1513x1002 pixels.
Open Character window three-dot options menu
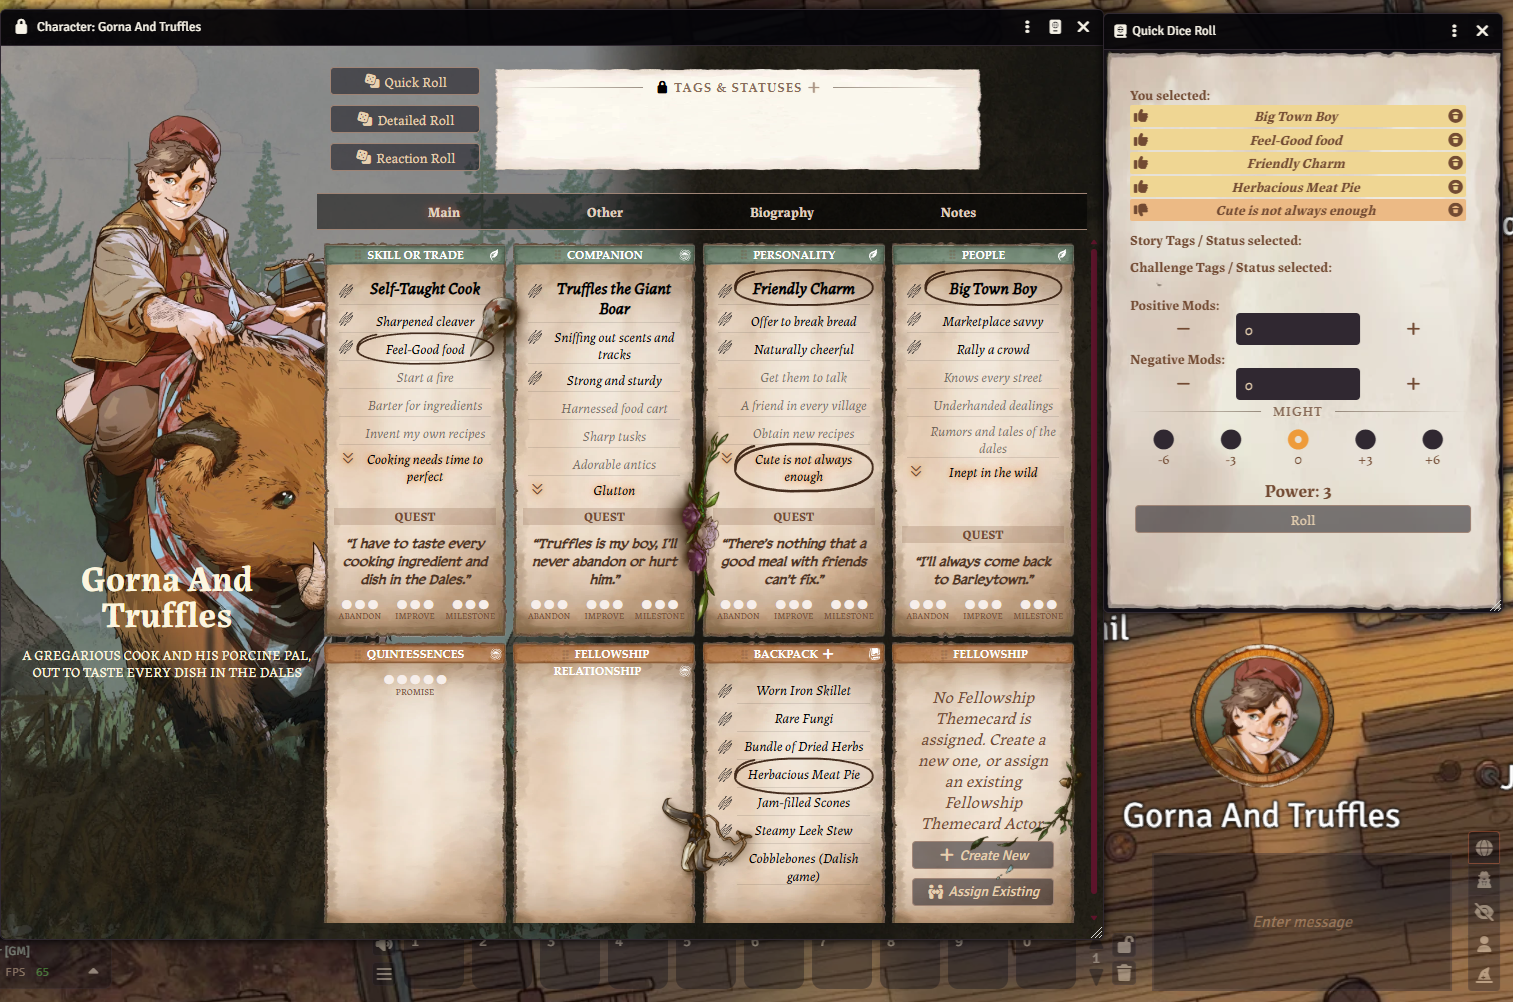click(x=1027, y=27)
